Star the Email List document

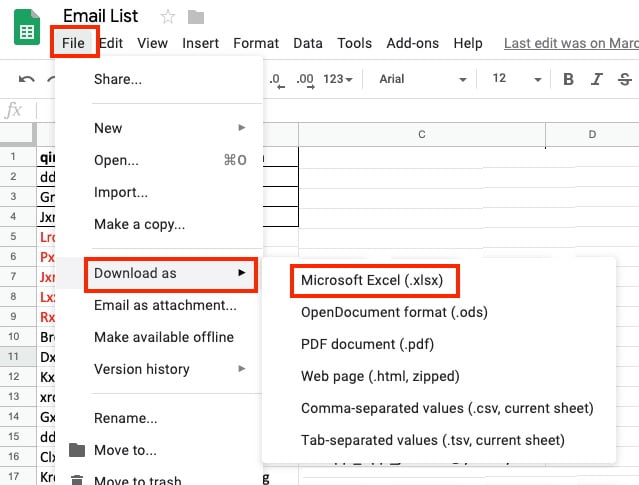tap(167, 17)
